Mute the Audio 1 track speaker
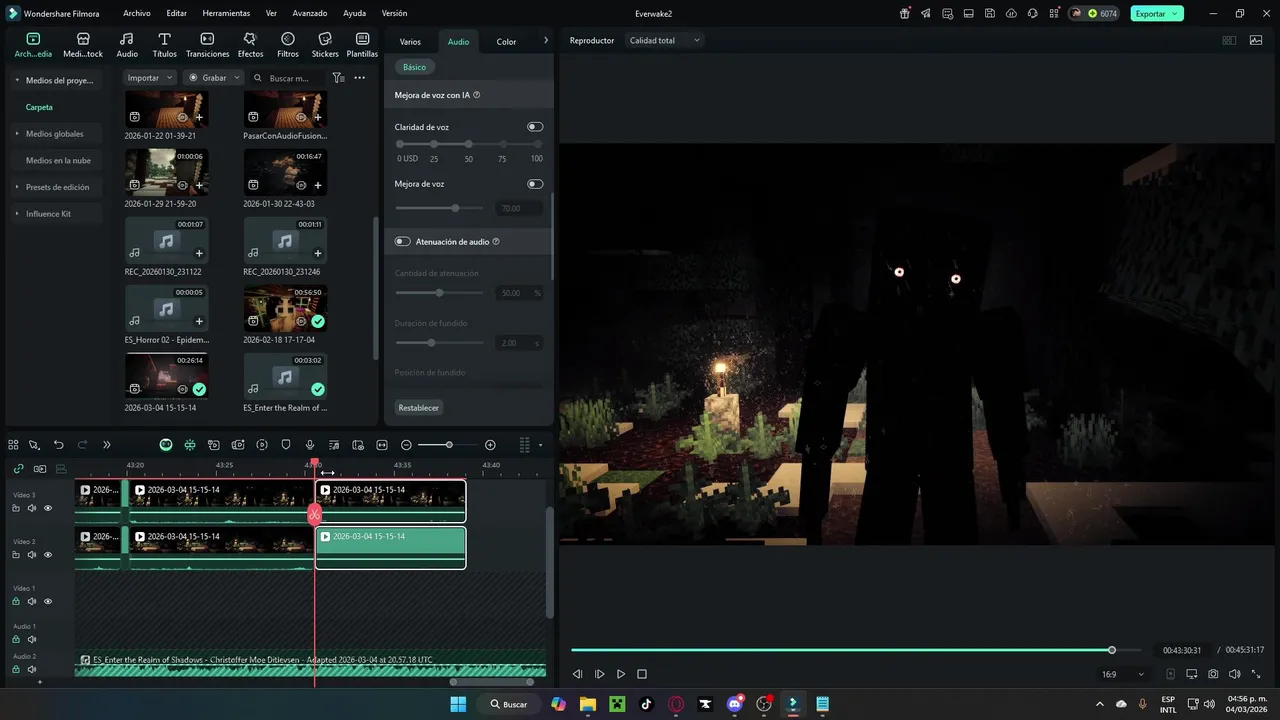The height and width of the screenshot is (720, 1280). pos(32,639)
